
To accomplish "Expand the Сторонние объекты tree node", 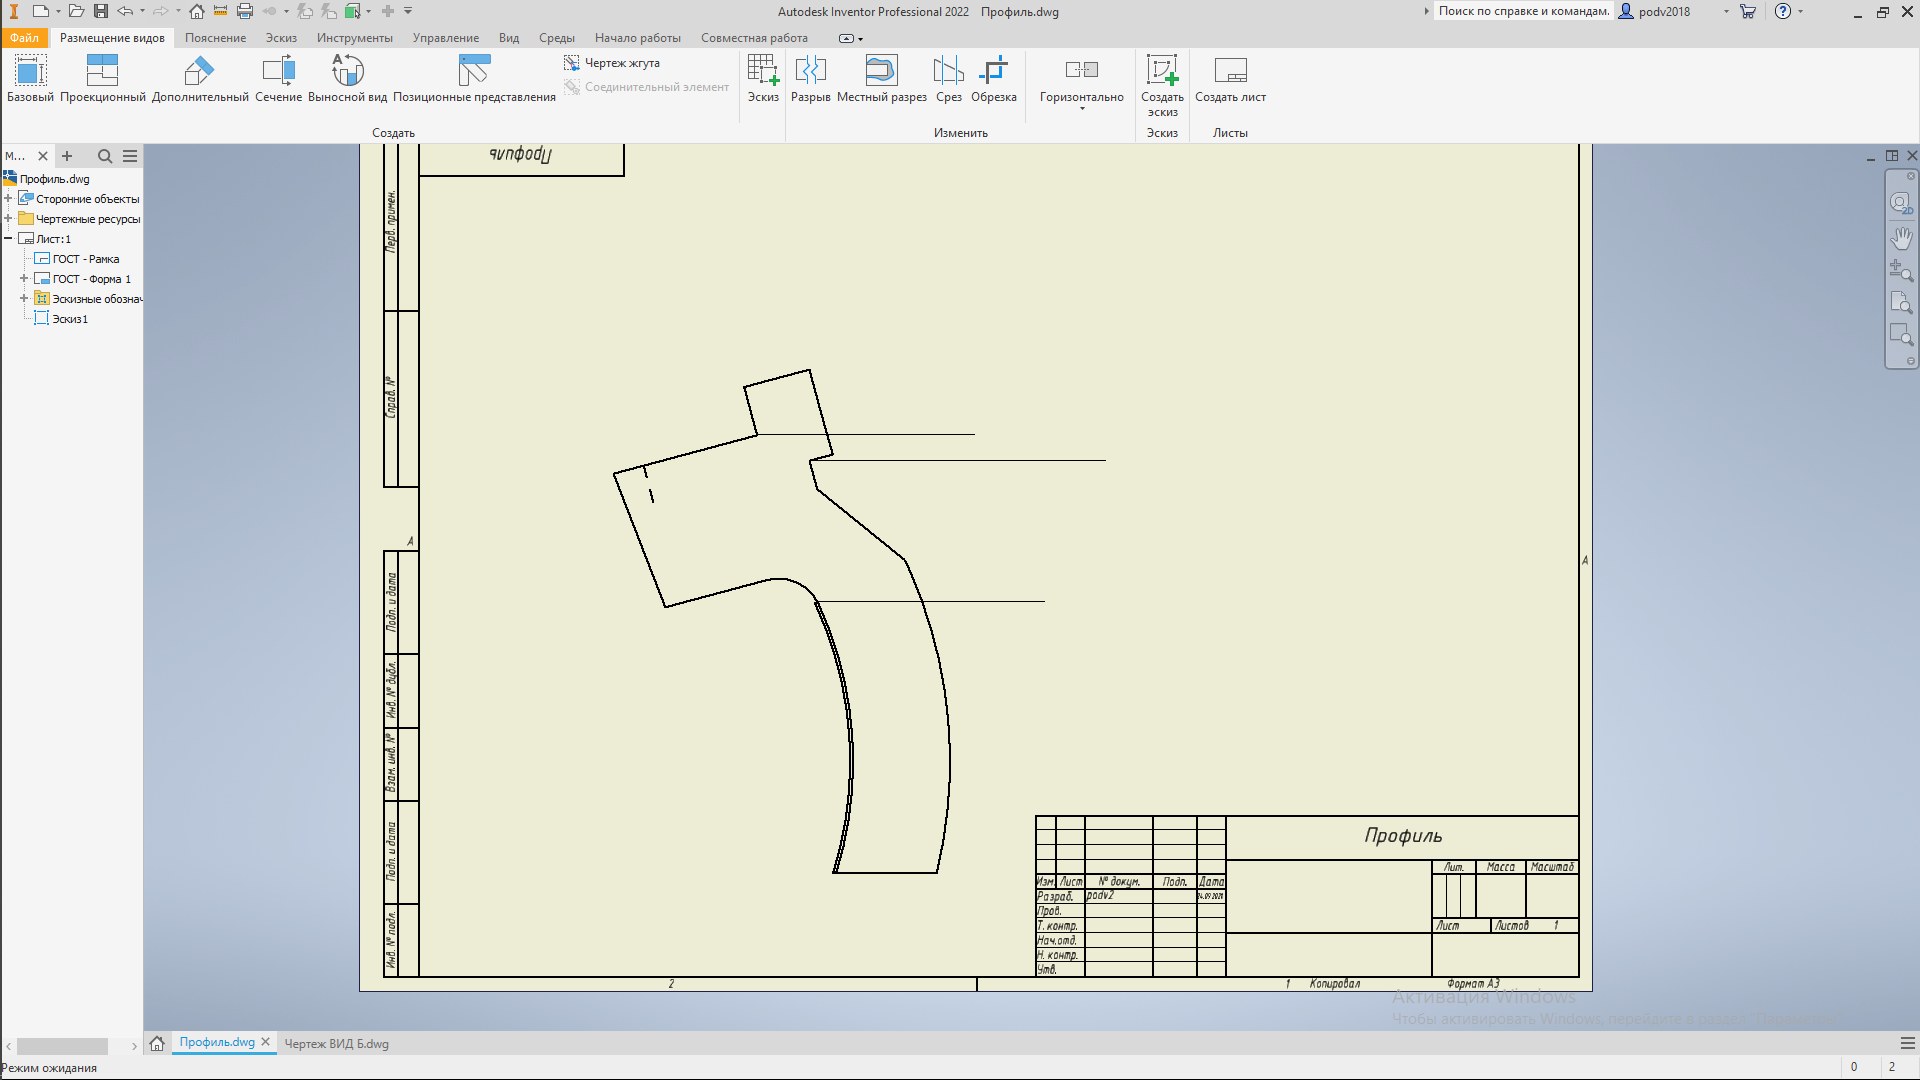I will (x=8, y=199).
